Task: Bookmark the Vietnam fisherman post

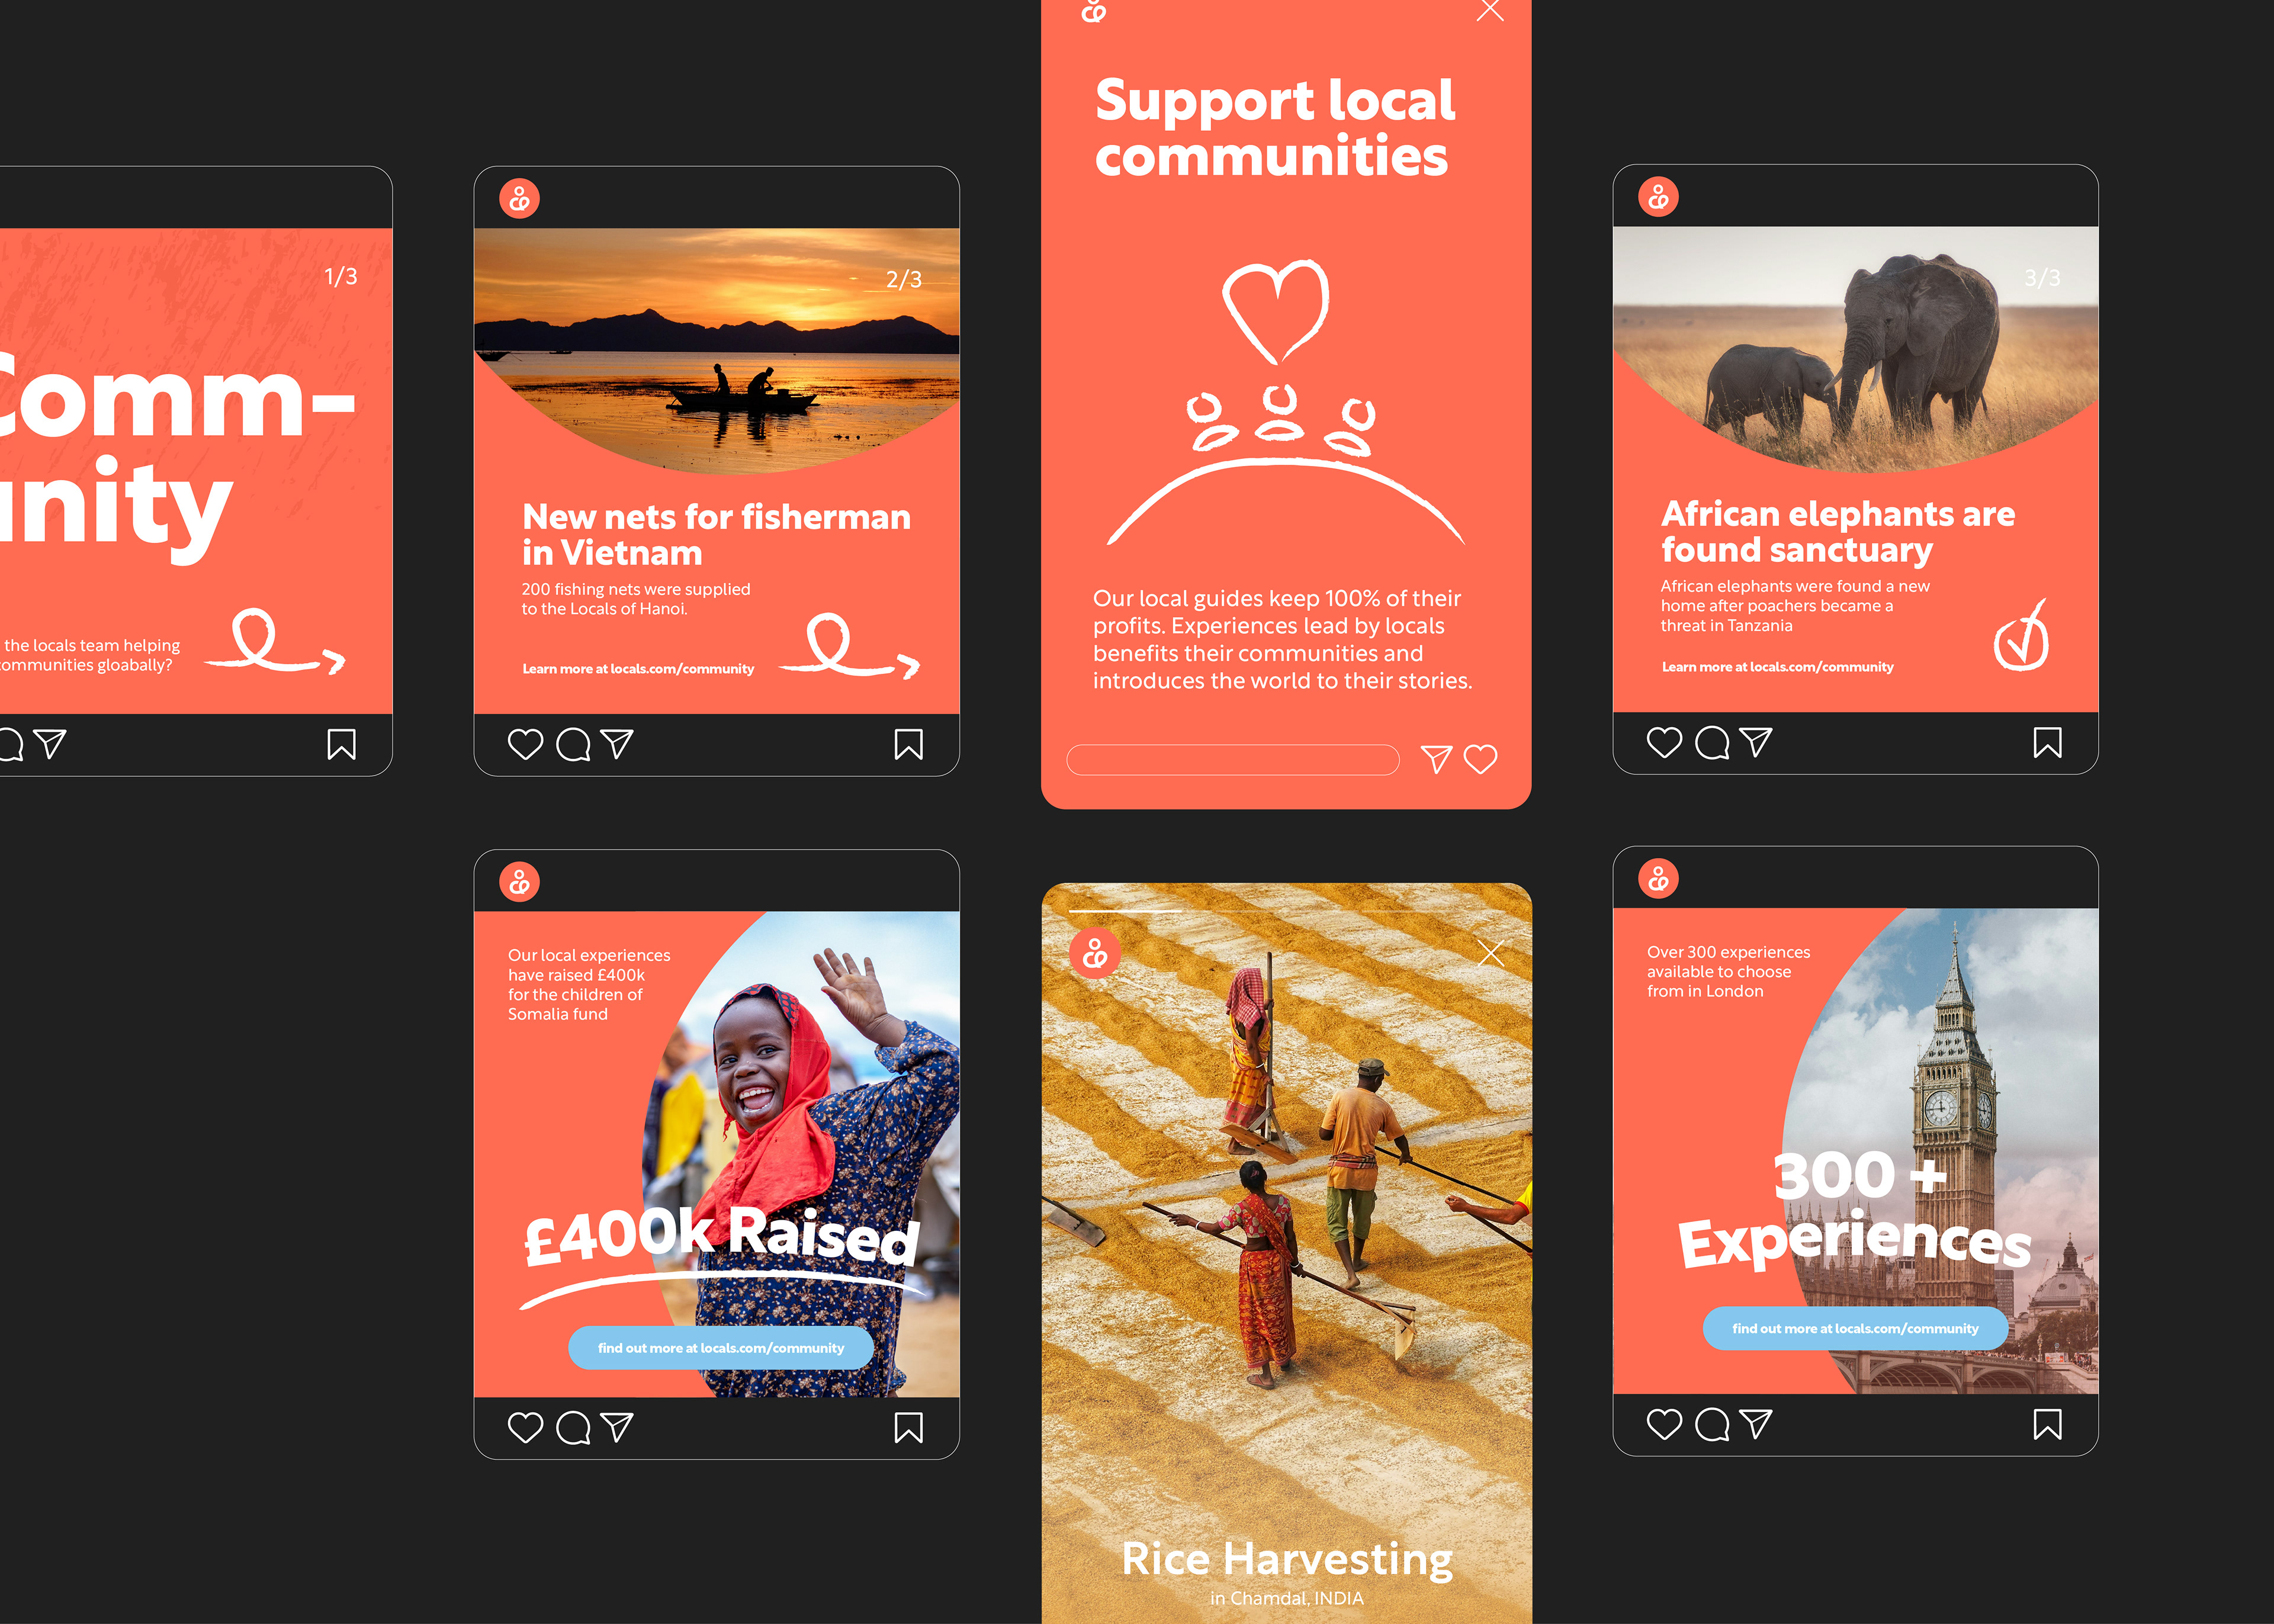Action: [x=908, y=744]
